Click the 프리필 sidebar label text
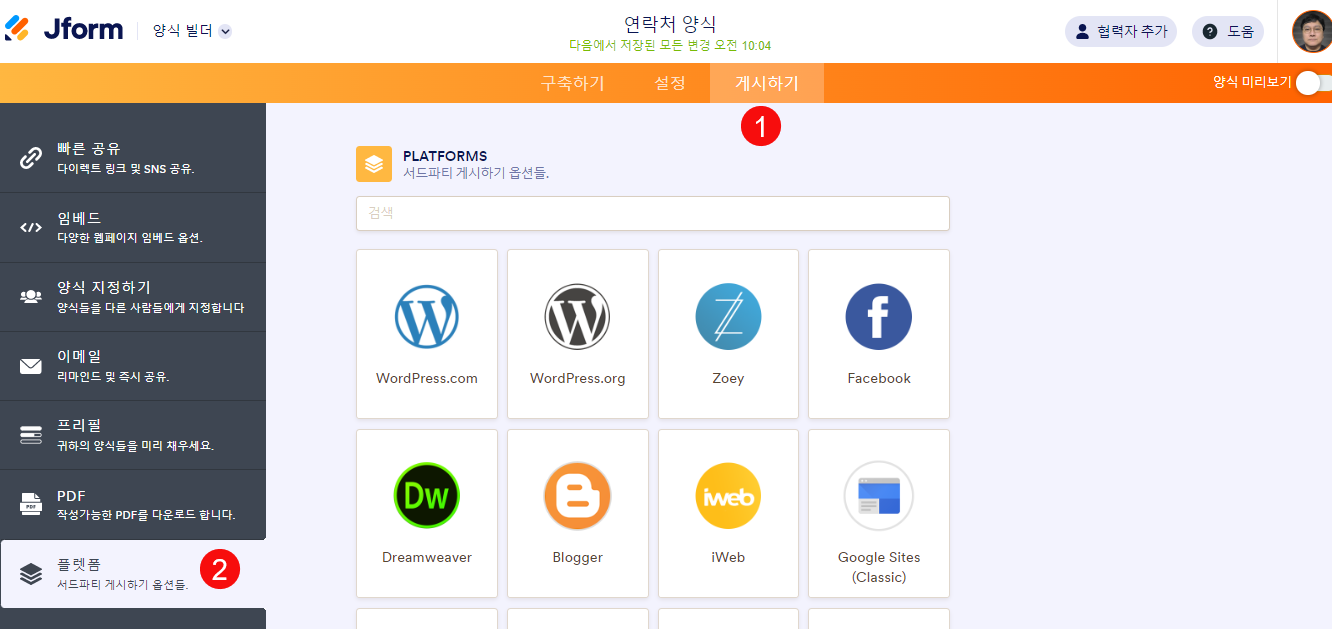Screen dimensions: 1332x629 [79, 425]
